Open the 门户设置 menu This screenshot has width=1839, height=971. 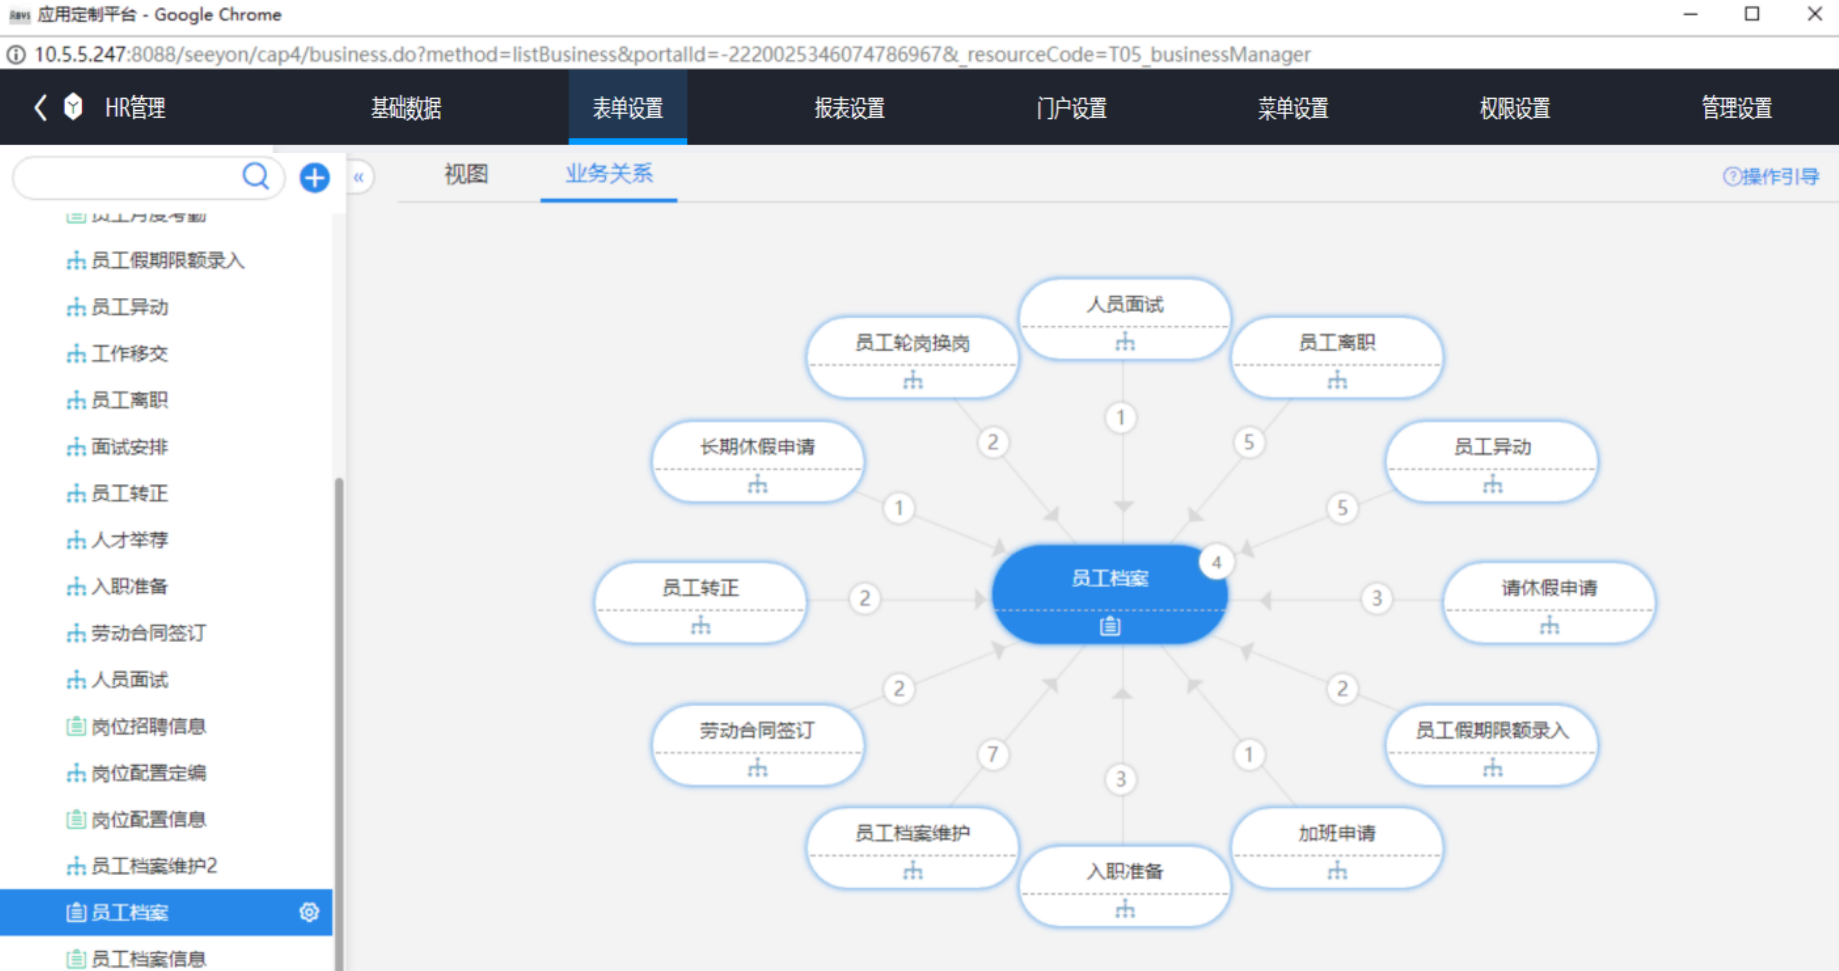coord(1072,108)
